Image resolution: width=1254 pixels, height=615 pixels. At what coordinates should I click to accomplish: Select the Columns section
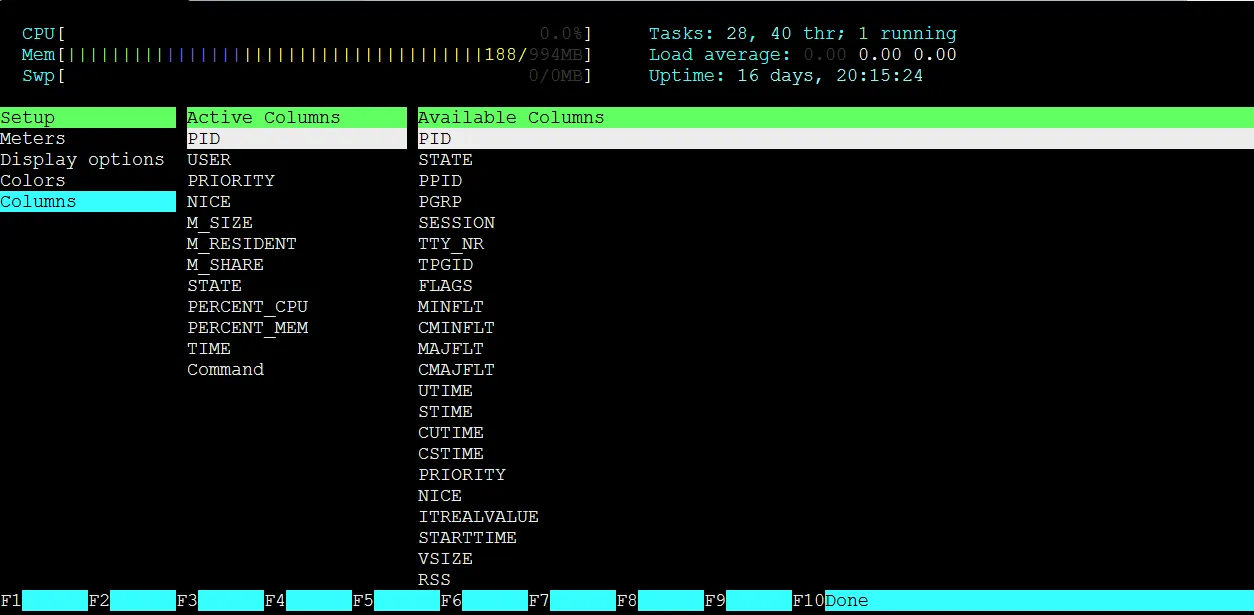coord(39,201)
